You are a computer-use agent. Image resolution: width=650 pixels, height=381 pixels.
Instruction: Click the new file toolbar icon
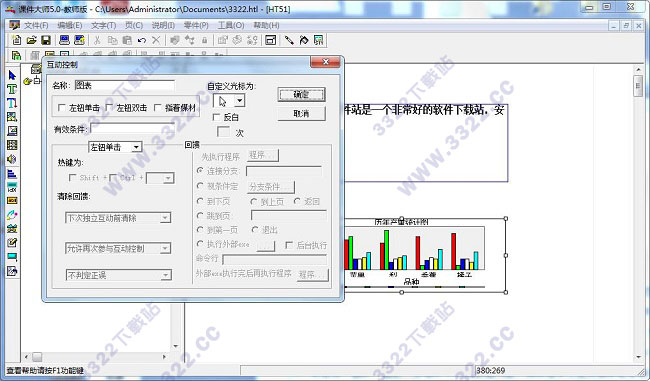pyautogui.click(x=17, y=40)
